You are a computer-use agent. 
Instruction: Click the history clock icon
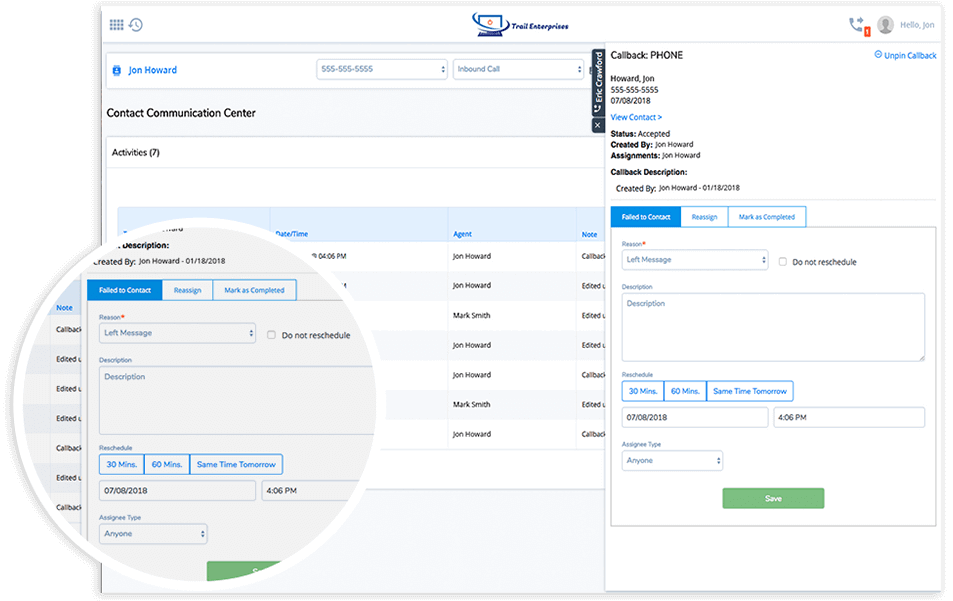135,25
